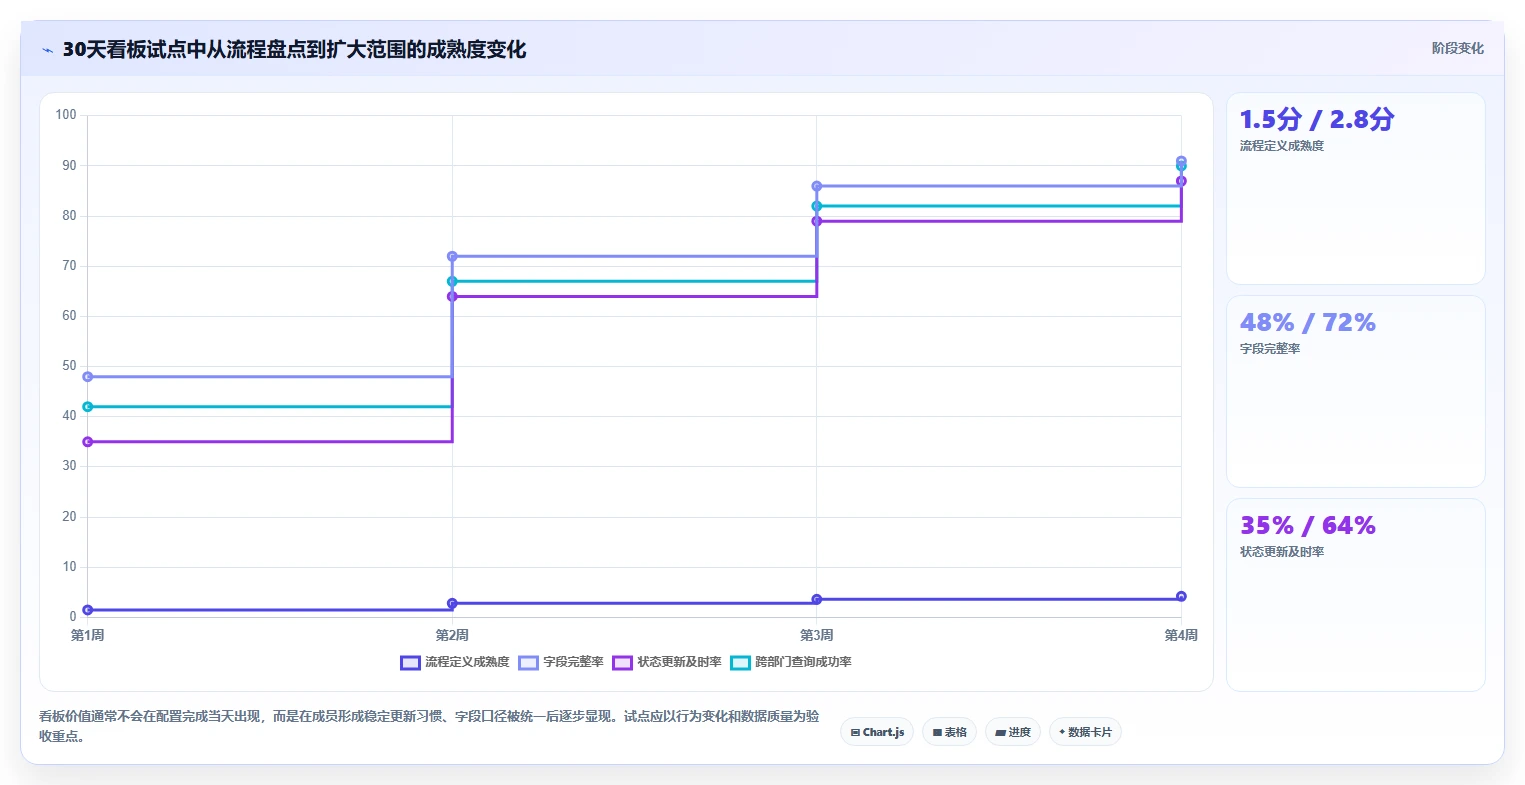Click the 1.5分 / 2.8分 card value

tap(1317, 119)
